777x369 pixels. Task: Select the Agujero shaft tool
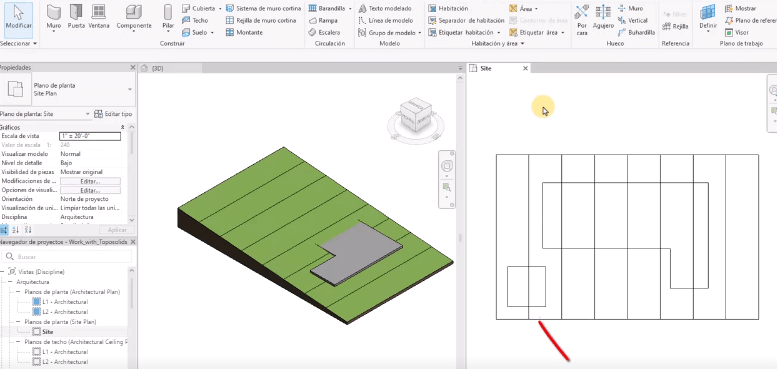[x=603, y=17]
